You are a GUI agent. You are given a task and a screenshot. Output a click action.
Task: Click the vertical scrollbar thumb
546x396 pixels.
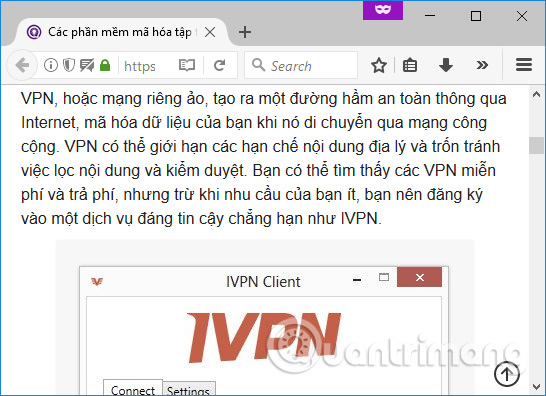click(x=537, y=145)
